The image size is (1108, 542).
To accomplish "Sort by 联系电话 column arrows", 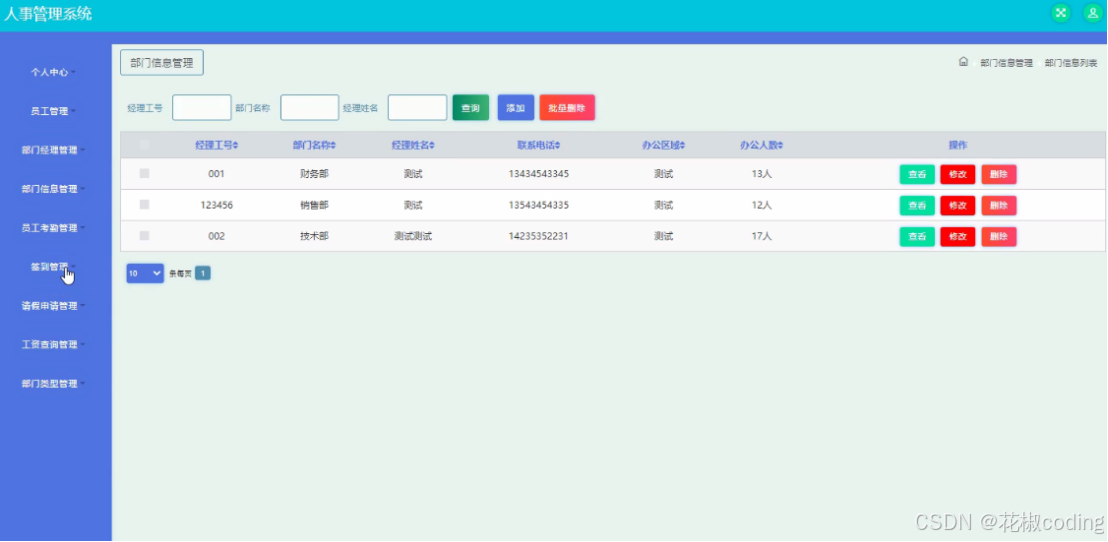I will point(558,145).
